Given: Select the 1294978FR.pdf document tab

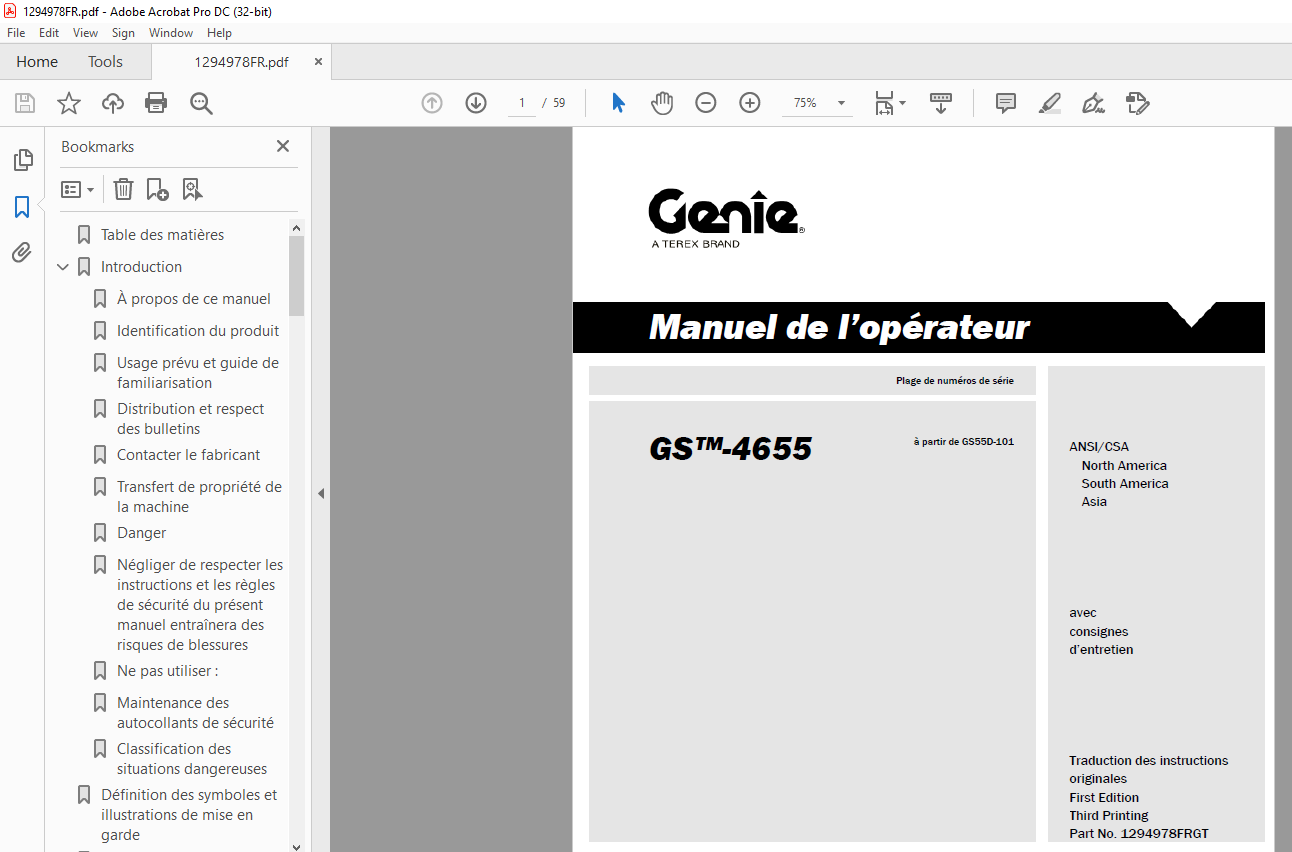Looking at the screenshot, I should (x=241, y=62).
